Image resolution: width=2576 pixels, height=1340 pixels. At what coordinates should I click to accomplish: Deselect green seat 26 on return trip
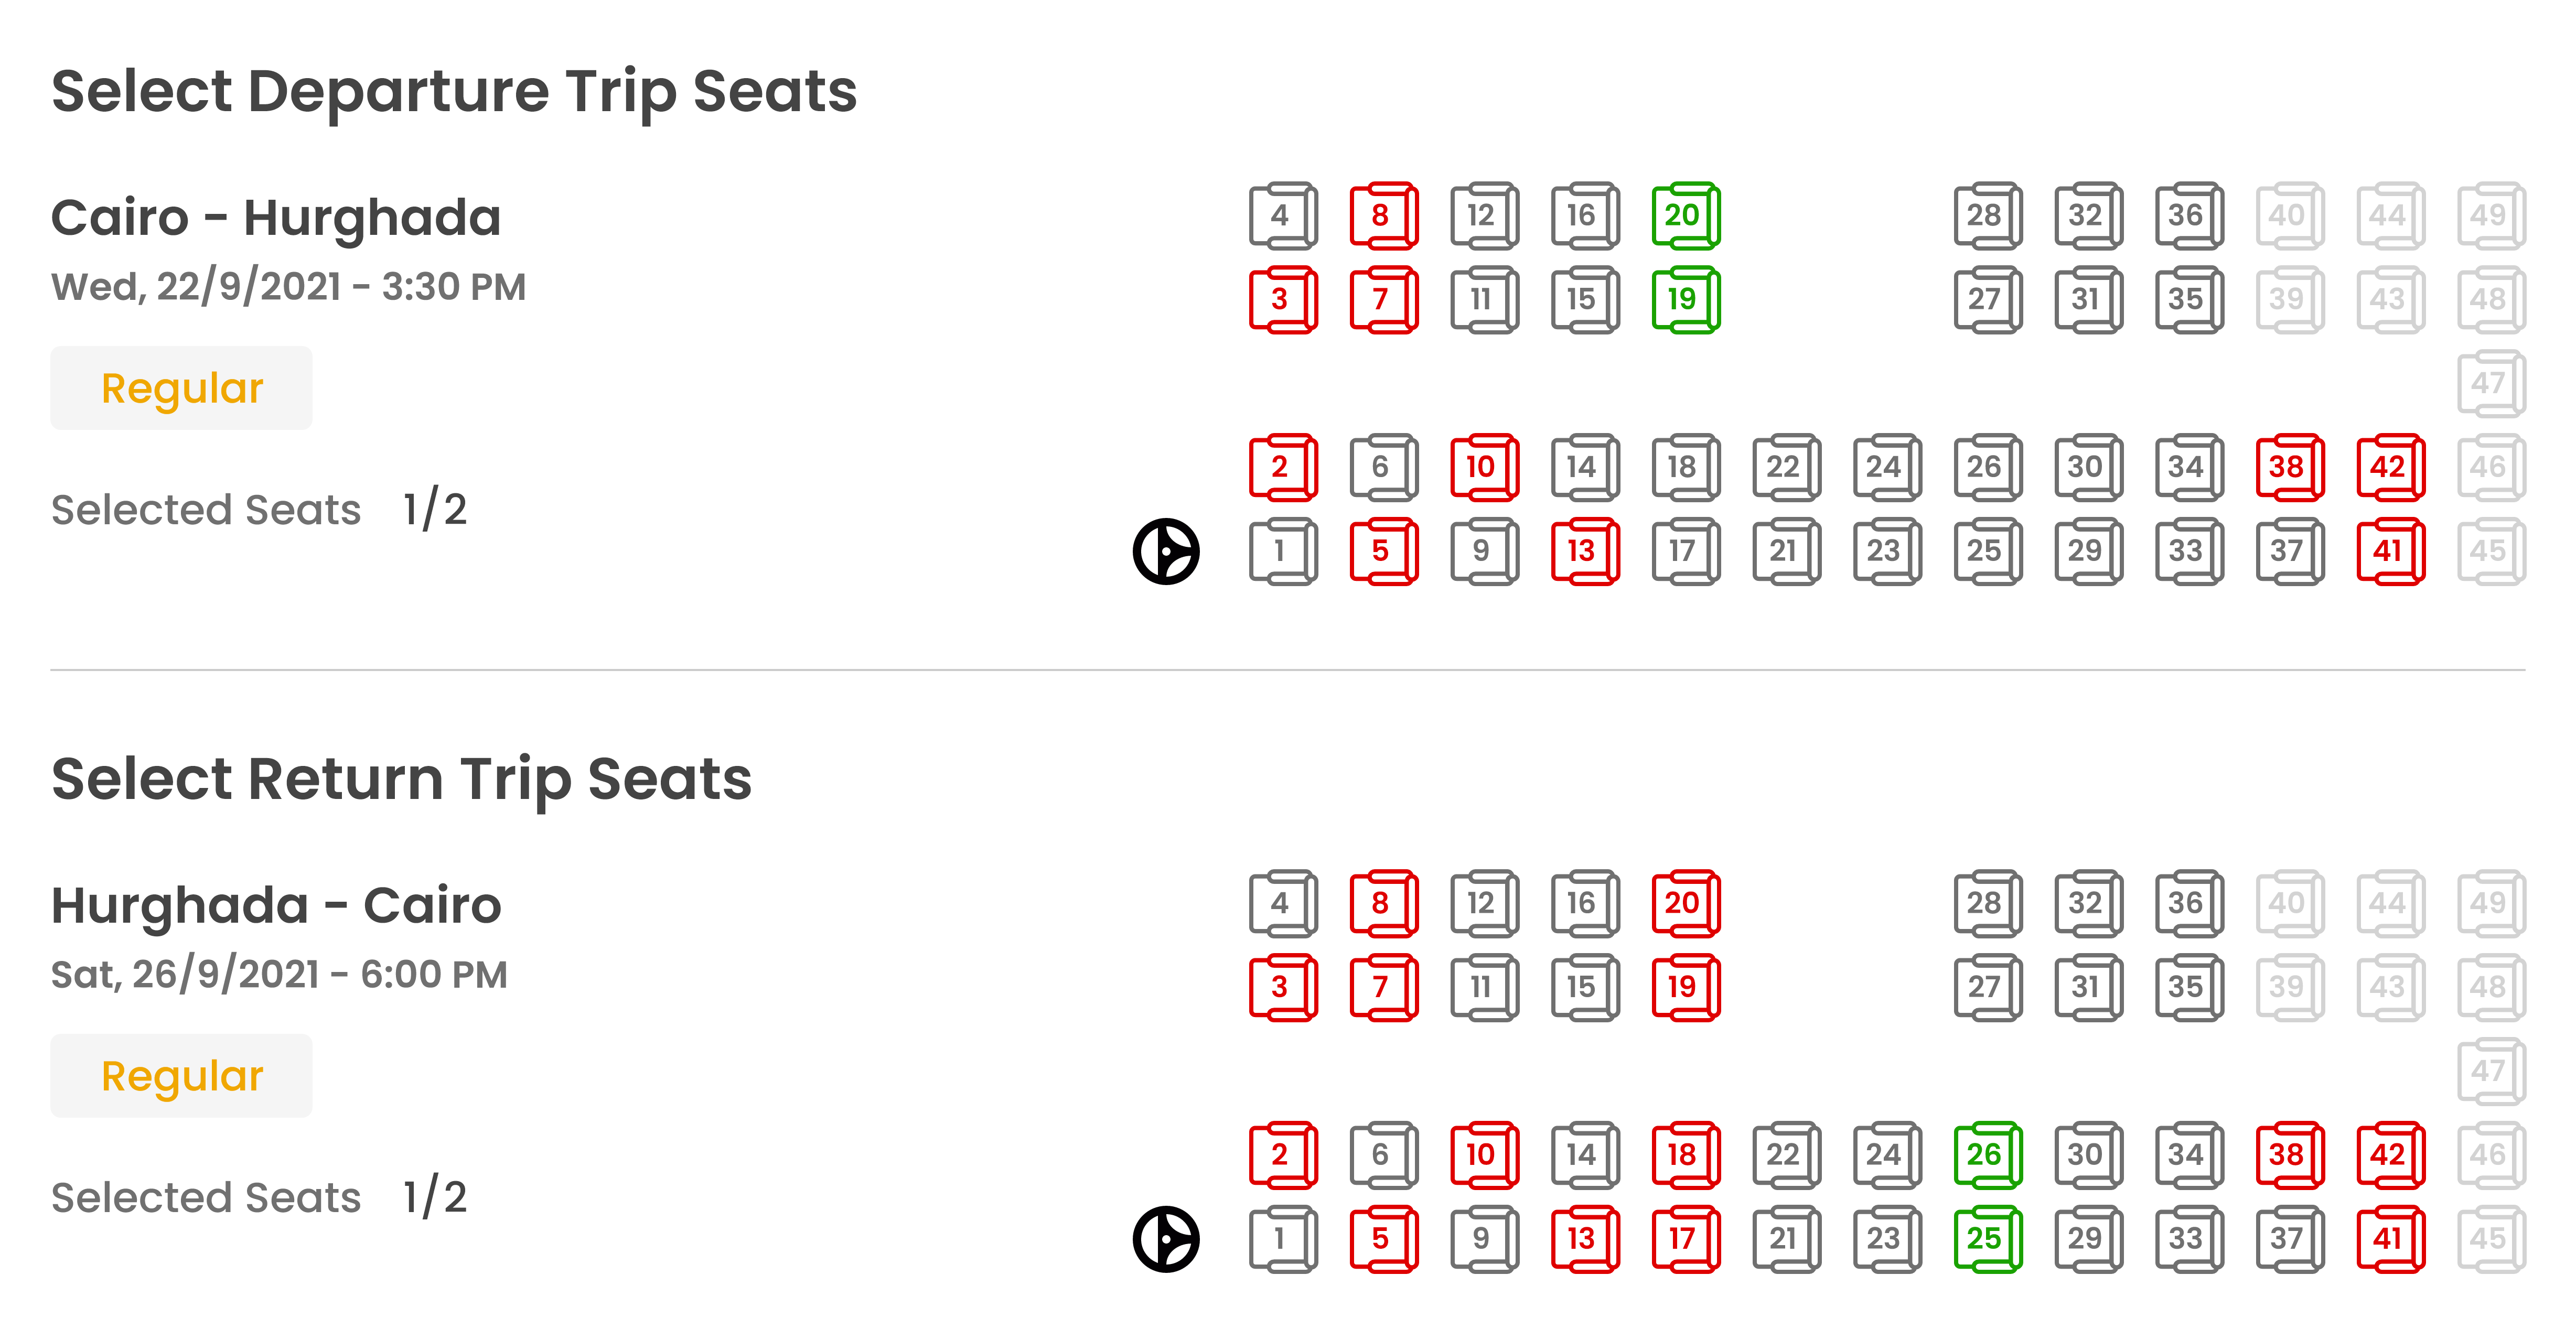point(1987,1155)
